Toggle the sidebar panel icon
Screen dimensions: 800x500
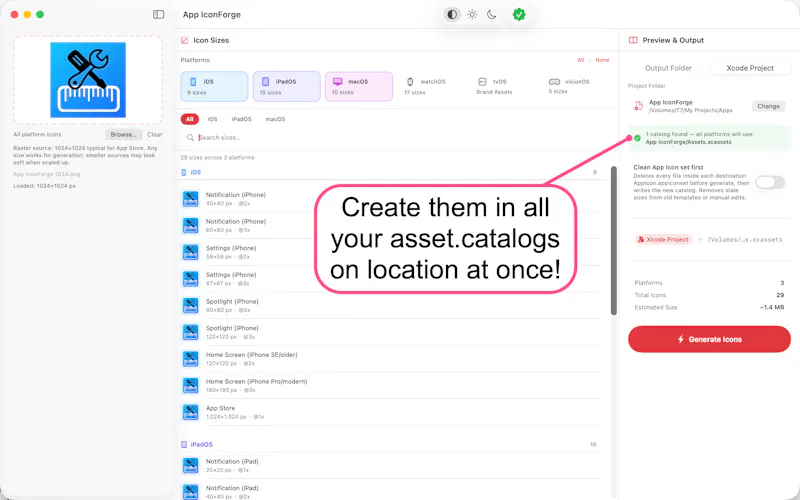[159, 14]
